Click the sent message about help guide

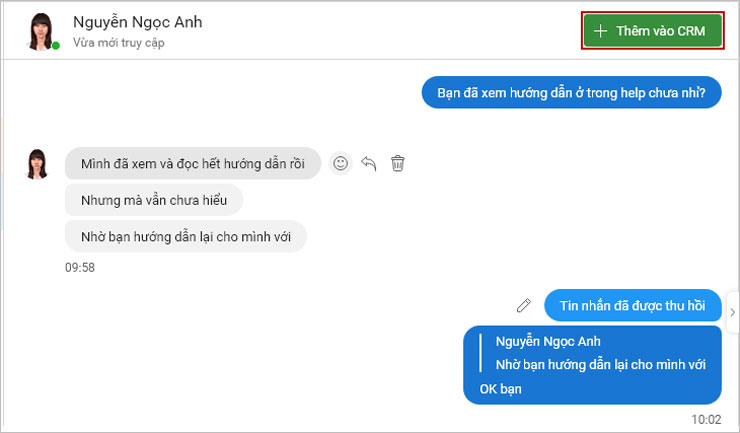point(571,93)
